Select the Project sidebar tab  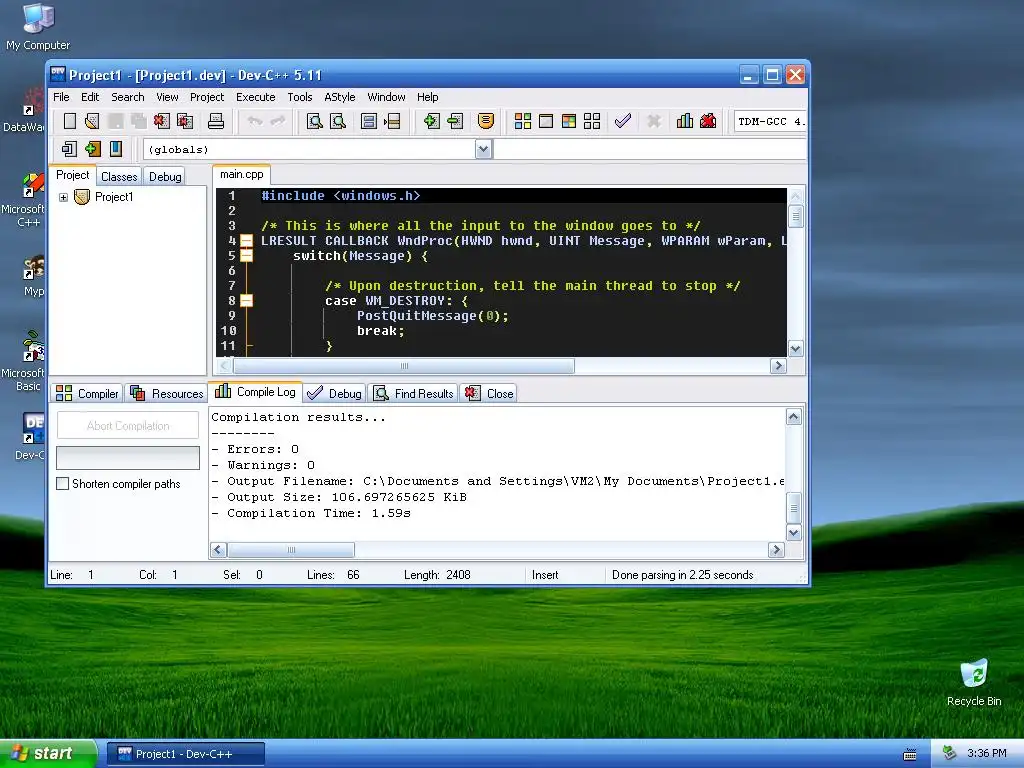point(72,175)
